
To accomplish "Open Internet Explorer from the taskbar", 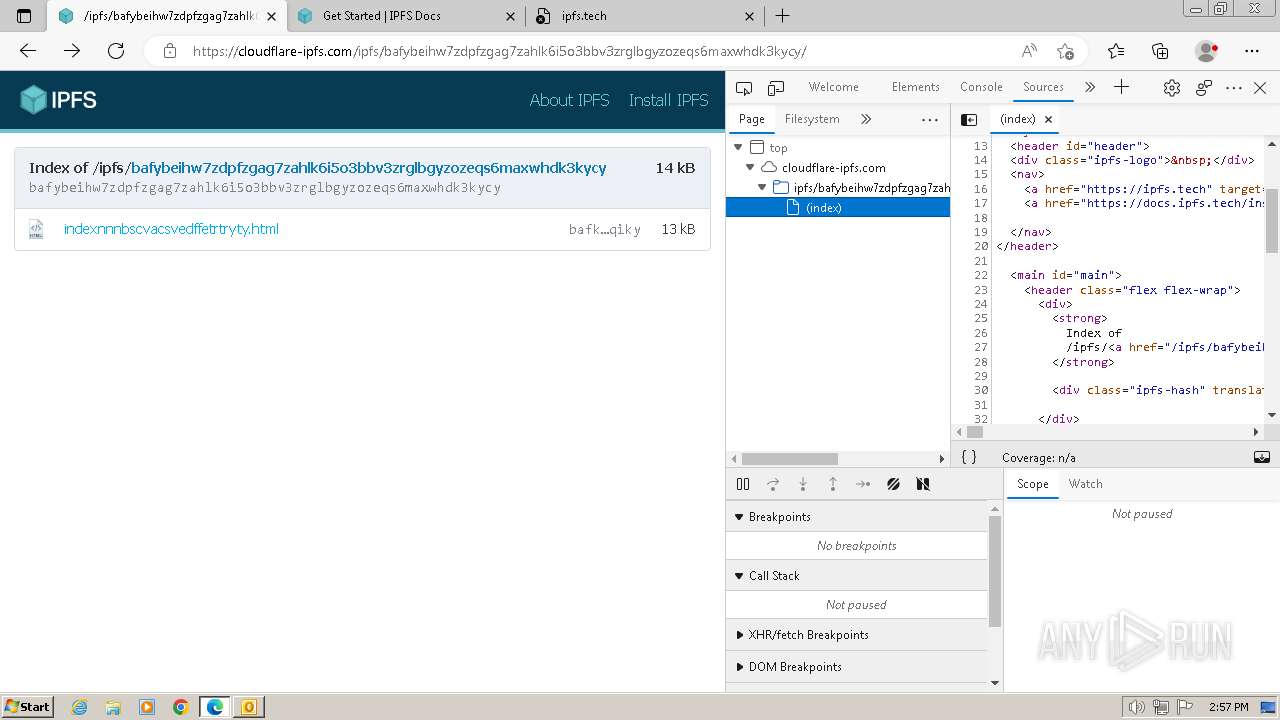I will tap(80, 707).
